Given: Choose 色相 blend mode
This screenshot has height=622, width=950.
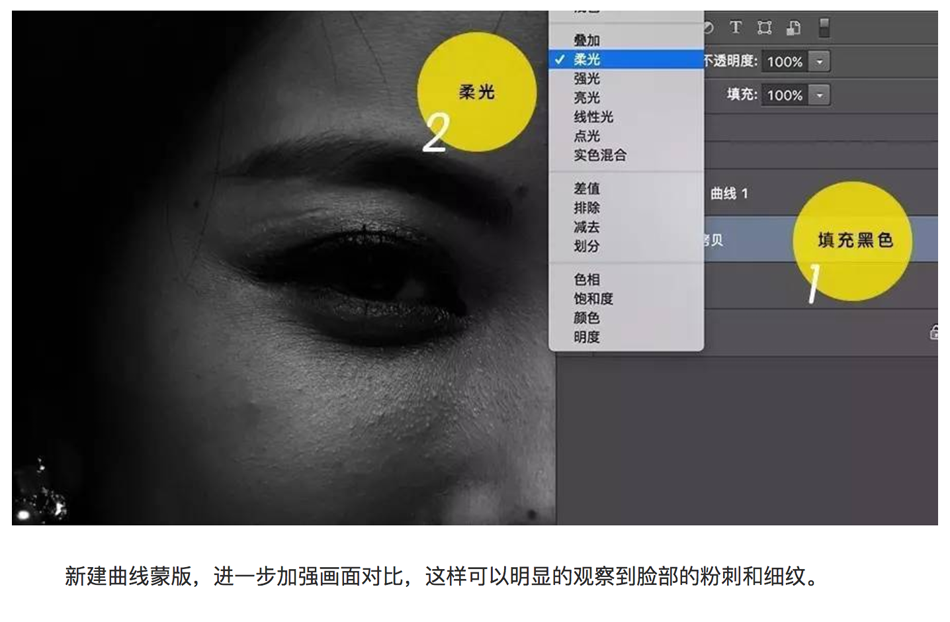Looking at the screenshot, I should (626, 279).
